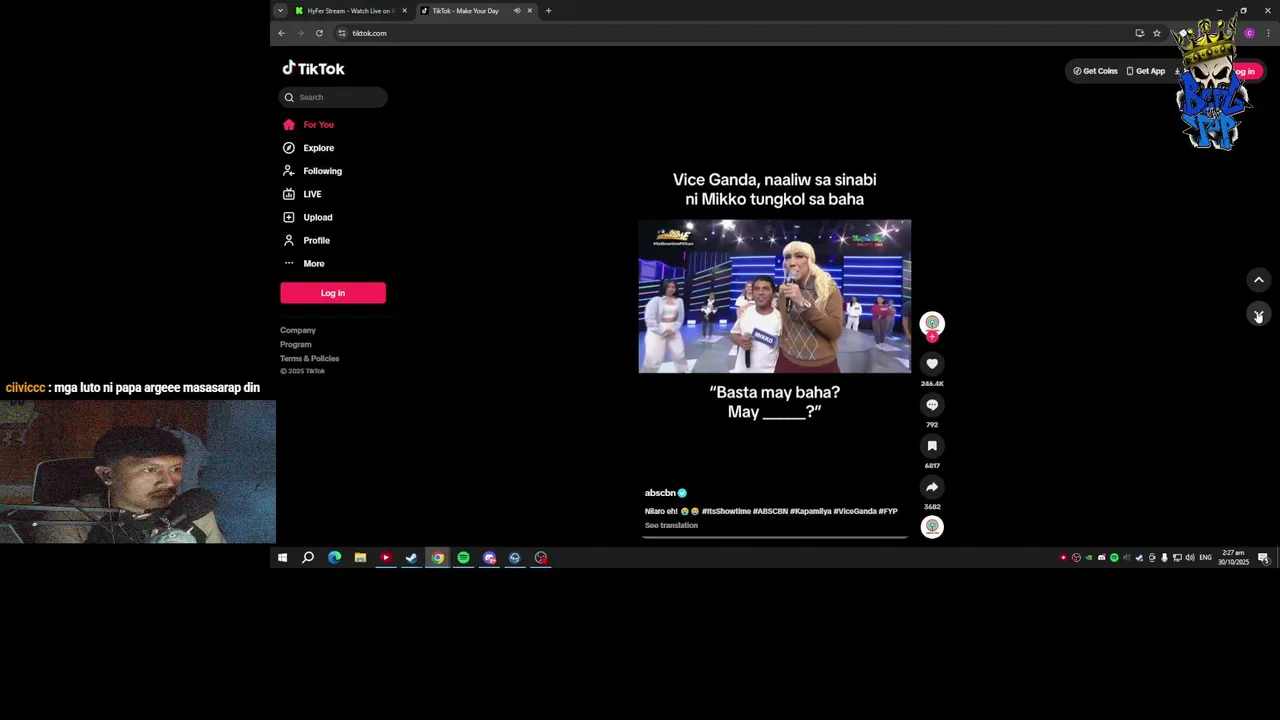The height and width of the screenshot is (720, 1280).
Task: Click the browser back button
Action: coord(281,33)
